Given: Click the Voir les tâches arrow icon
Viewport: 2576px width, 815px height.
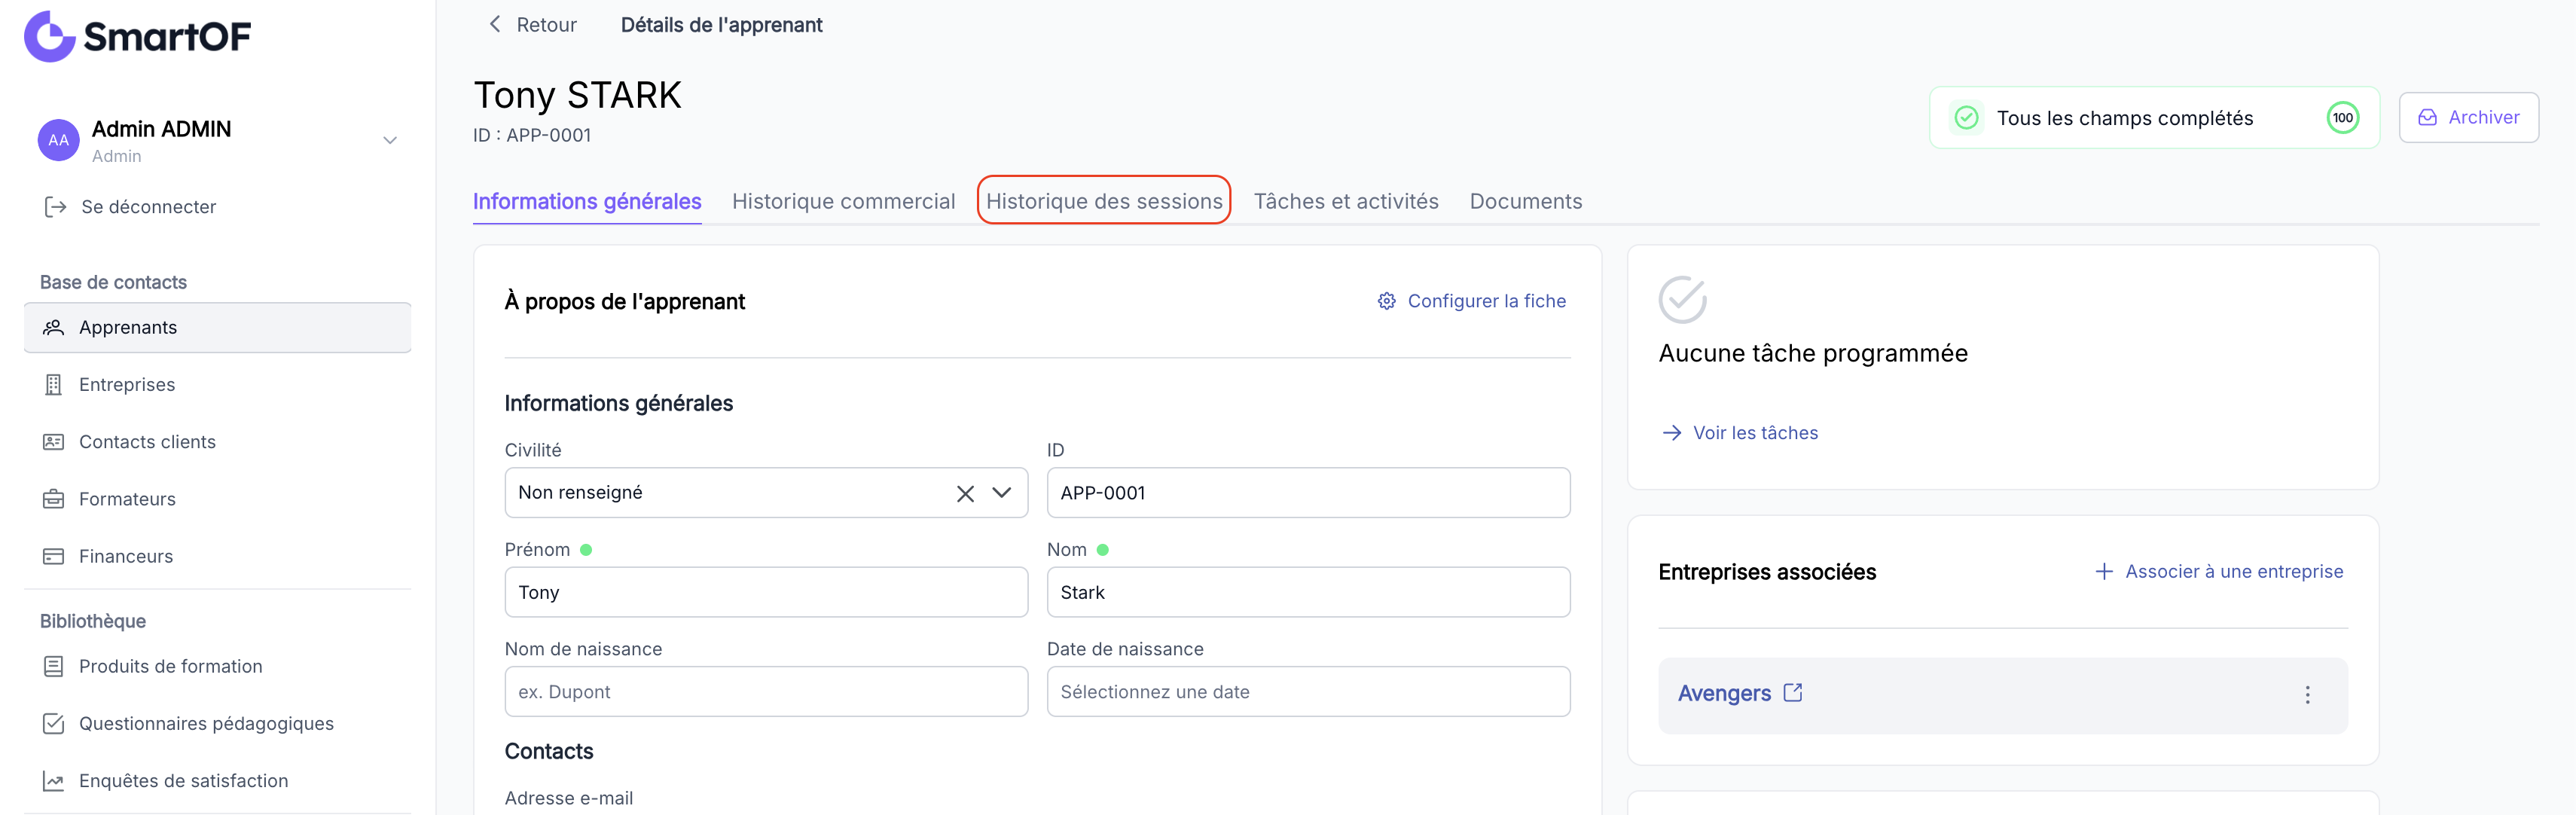Looking at the screenshot, I should click(x=1671, y=433).
